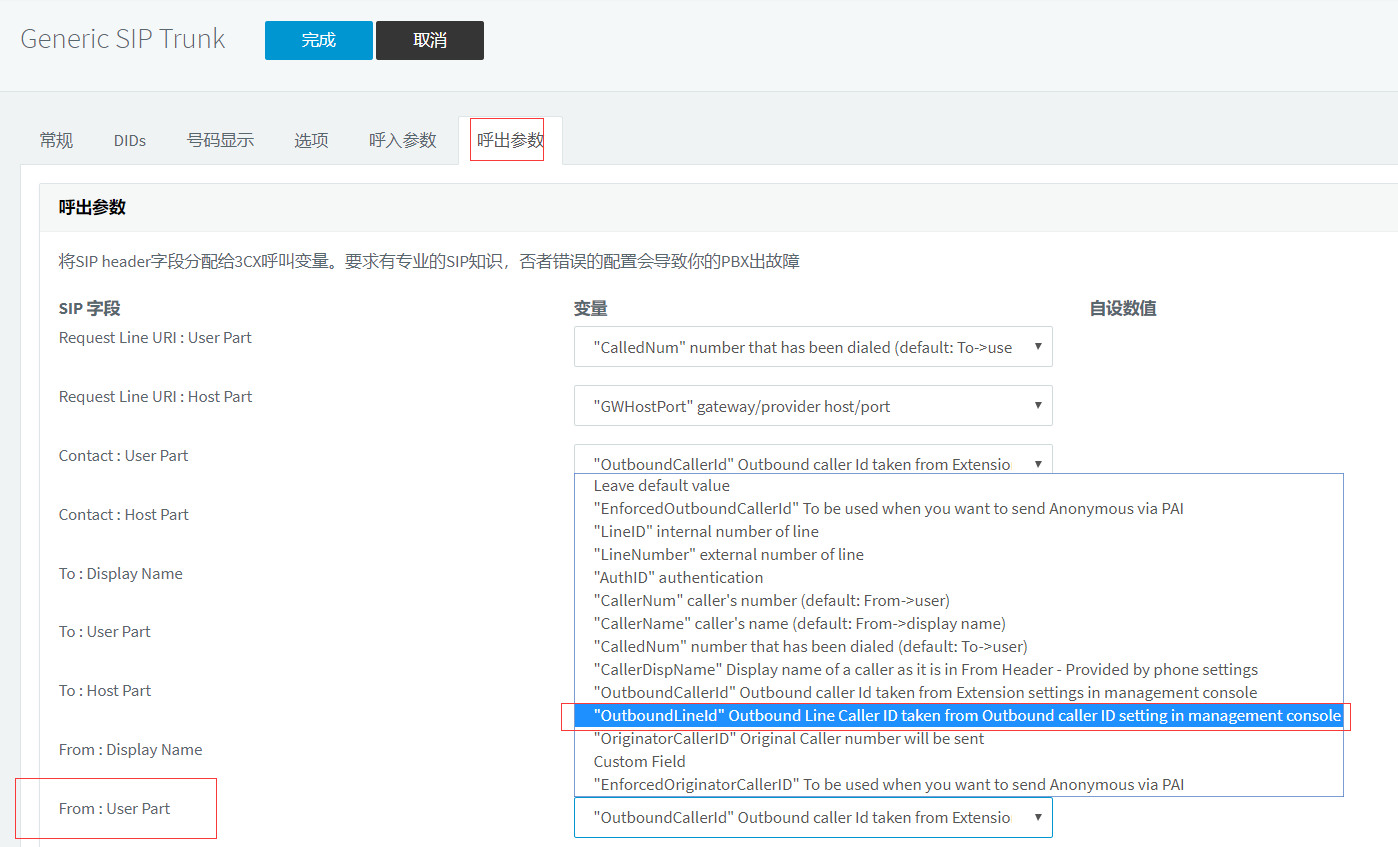Switch to the 常规 tab
This screenshot has height=847, width=1398.
(56, 140)
